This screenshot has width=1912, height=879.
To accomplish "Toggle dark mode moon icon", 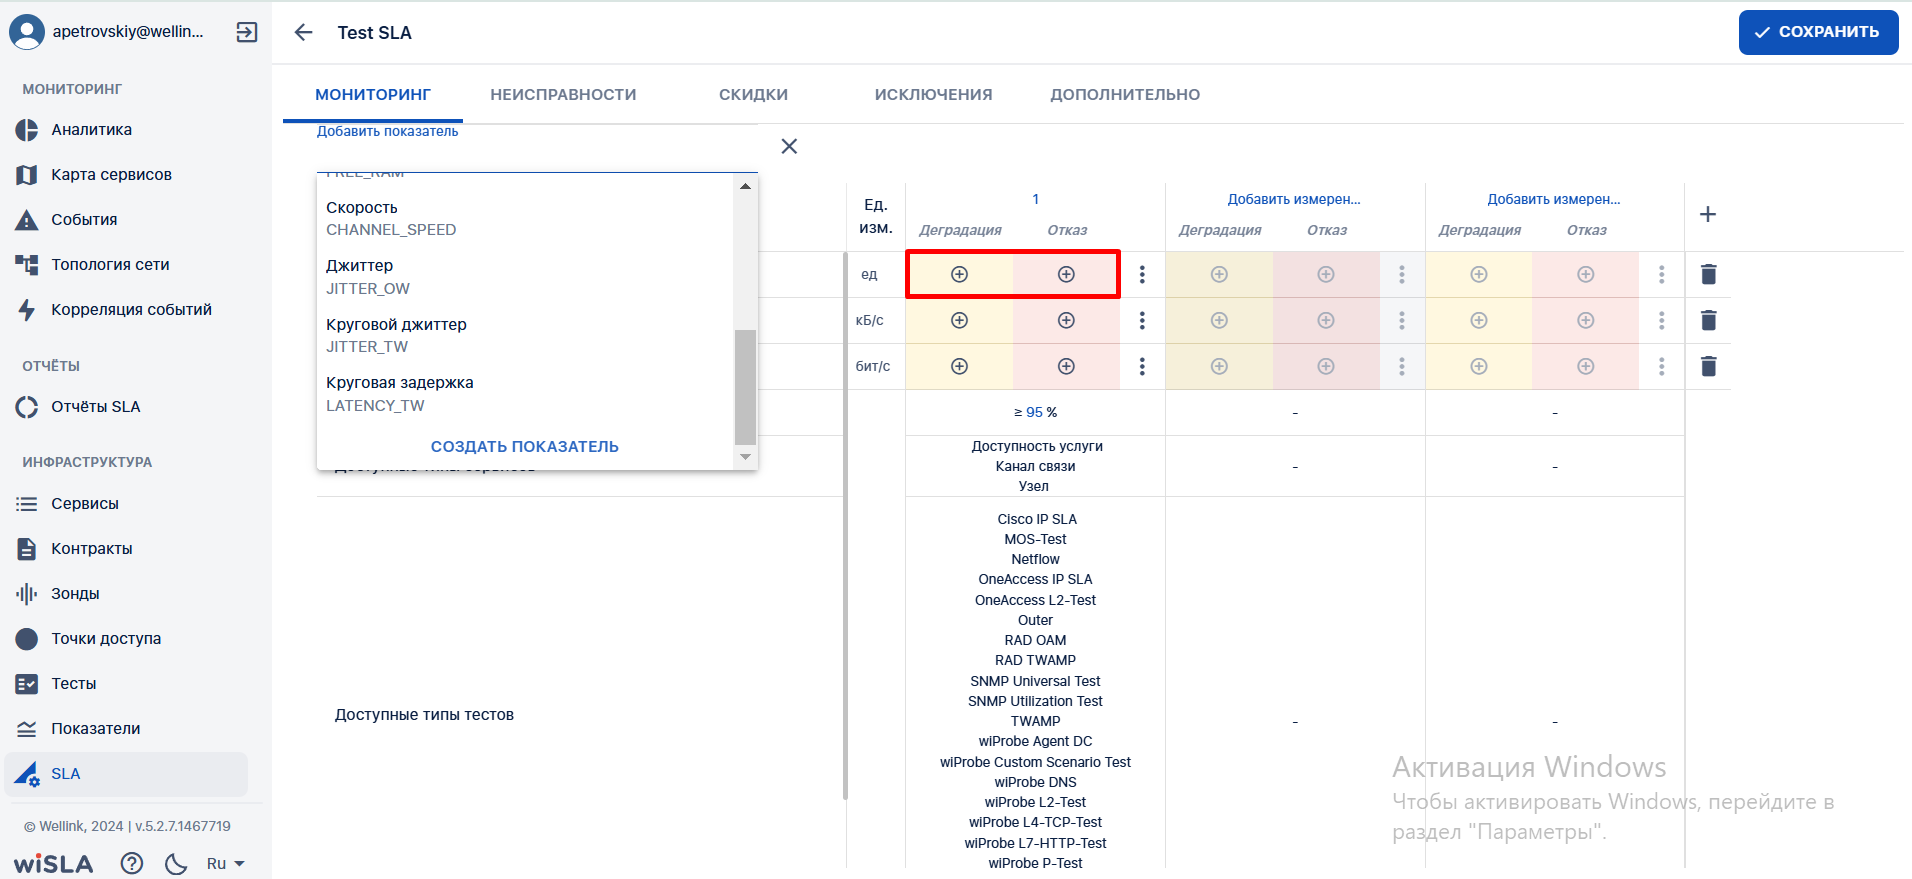I will (x=176, y=863).
